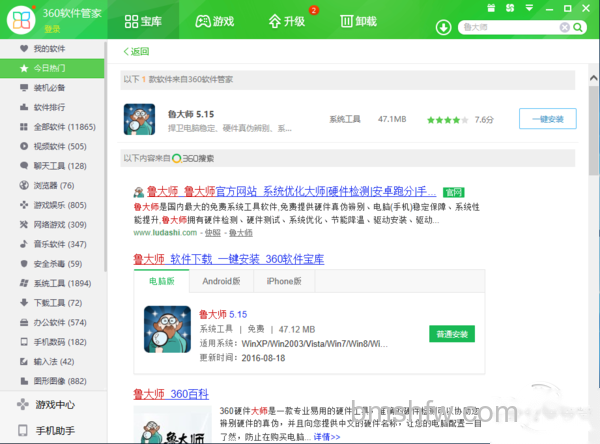Select 输入法 (42) category

(x=52, y=361)
